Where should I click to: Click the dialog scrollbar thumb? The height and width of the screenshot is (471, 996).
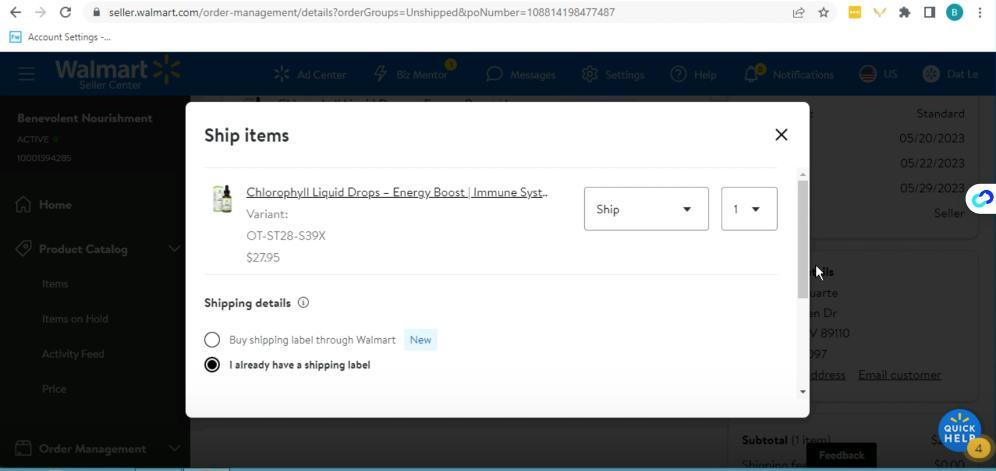[803, 238]
